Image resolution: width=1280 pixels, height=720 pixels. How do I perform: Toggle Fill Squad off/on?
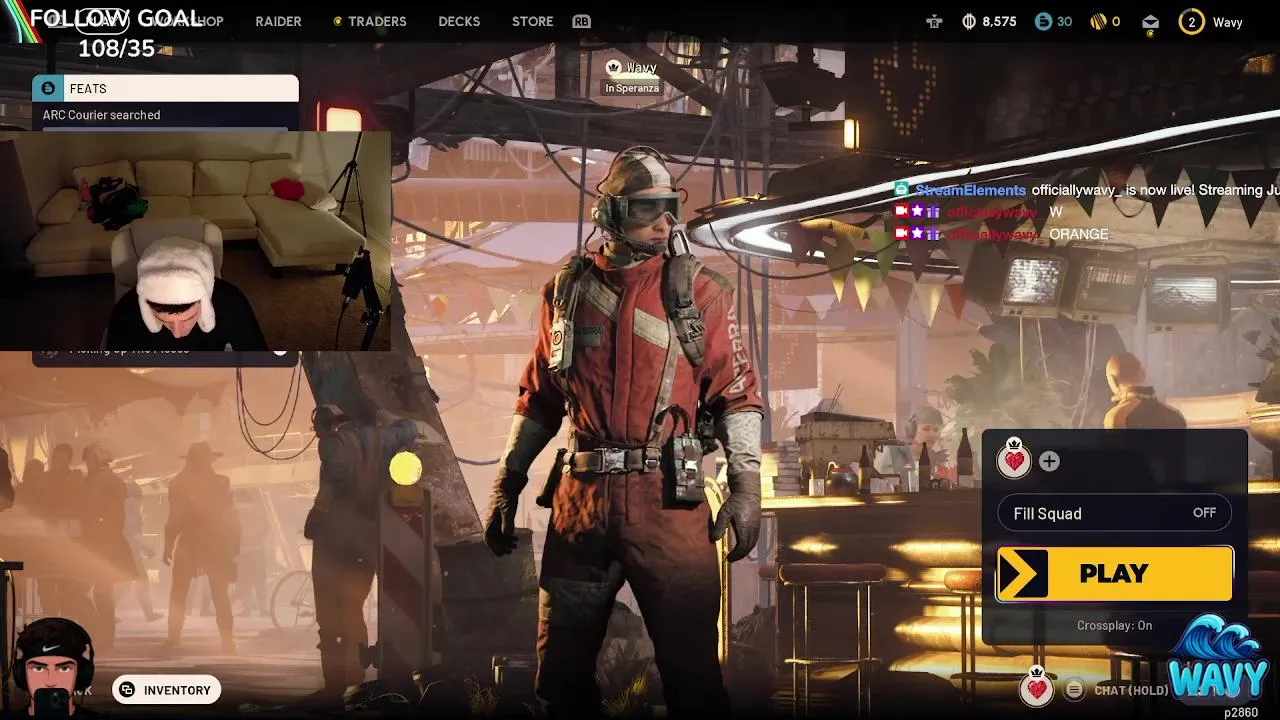click(1114, 513)
